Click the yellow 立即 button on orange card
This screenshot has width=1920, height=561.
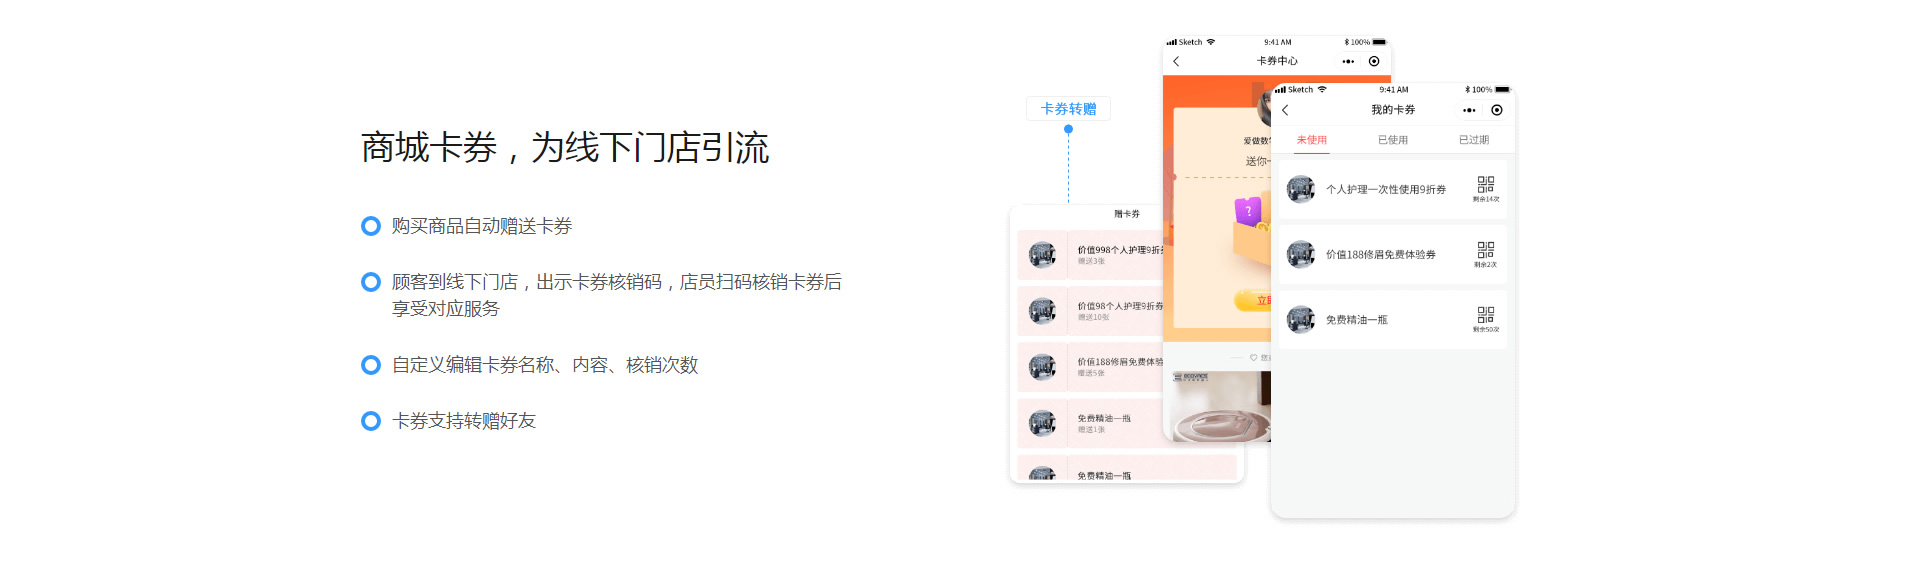point(1253,300)
